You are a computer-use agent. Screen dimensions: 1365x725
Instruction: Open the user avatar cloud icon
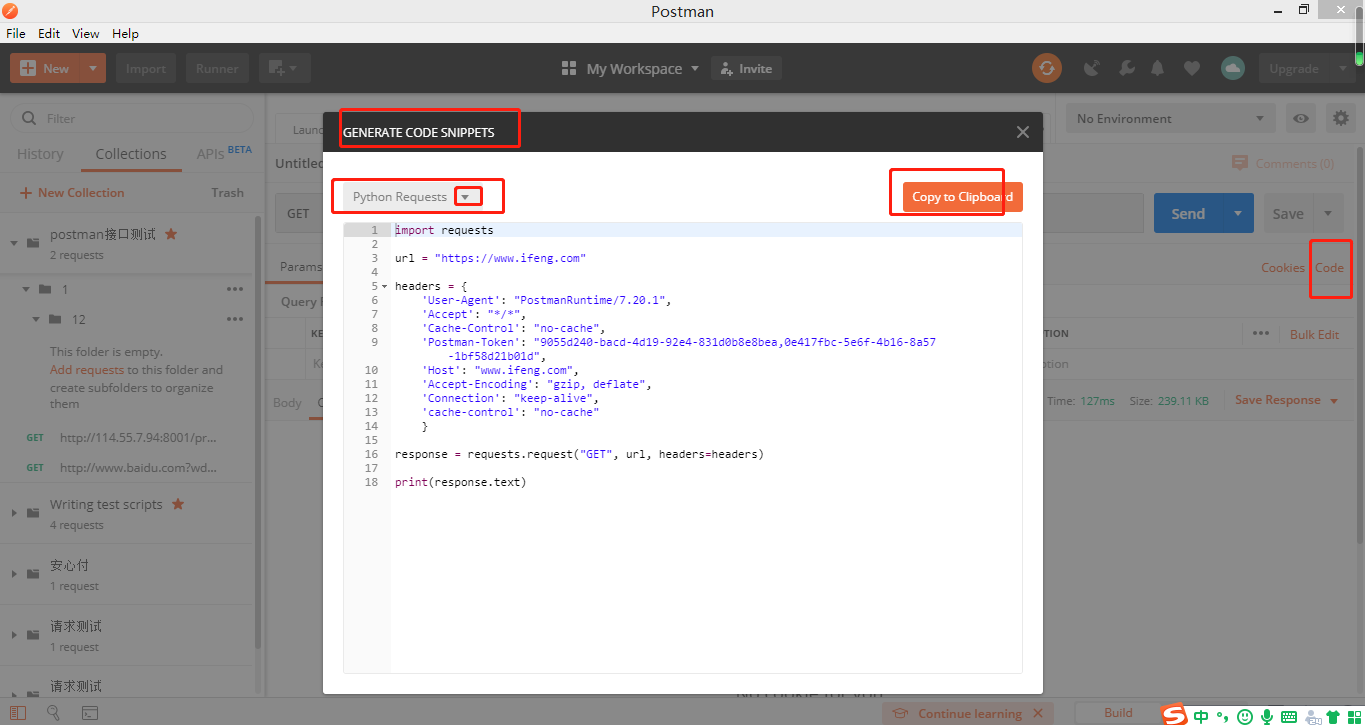click(x=1232, y=68)
